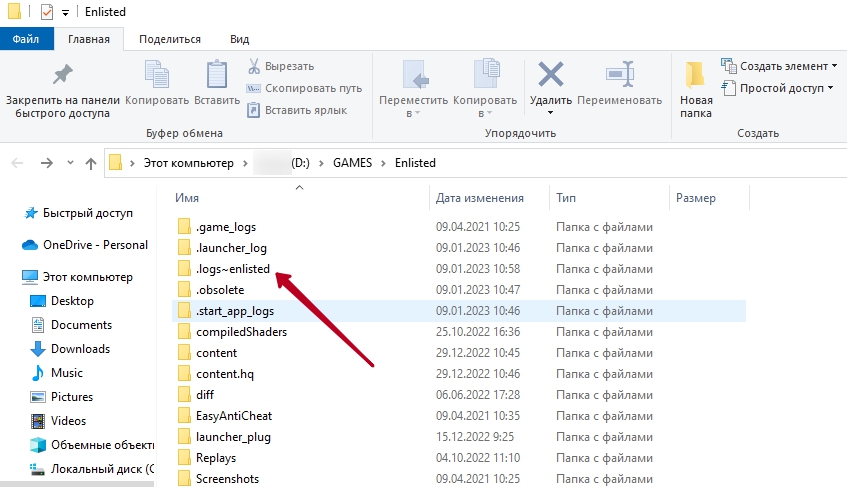
Task: Select the EasyAntiCheat folder
Action: point(234,416)
